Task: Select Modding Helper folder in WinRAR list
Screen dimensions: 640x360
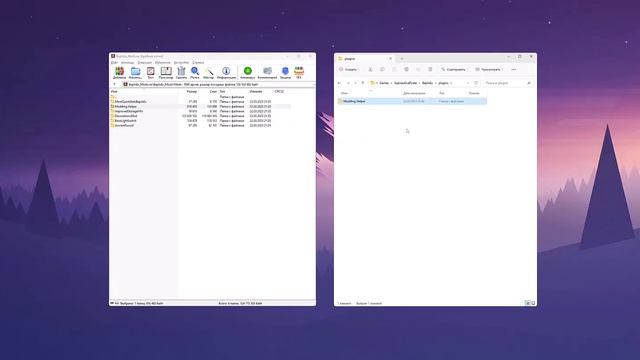Action: (200, 106)
